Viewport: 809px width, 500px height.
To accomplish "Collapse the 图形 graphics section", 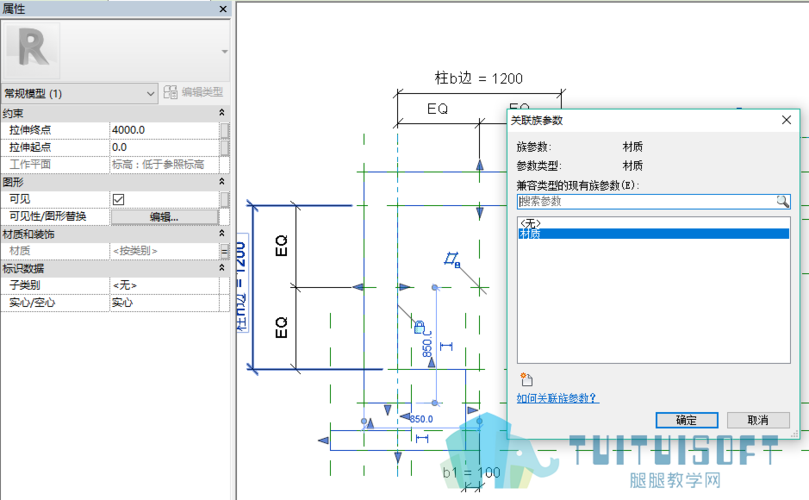I will click(x=222, y=182).
